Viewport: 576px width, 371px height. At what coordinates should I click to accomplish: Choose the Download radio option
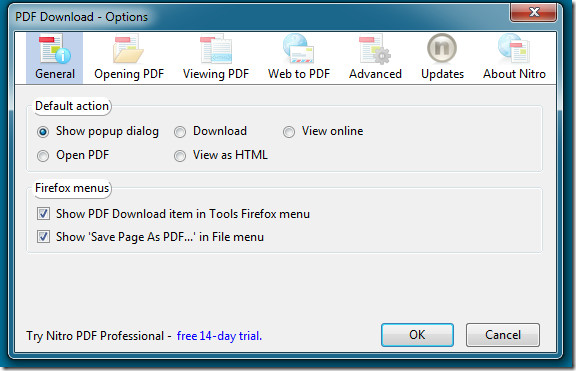tap(180, 132)
